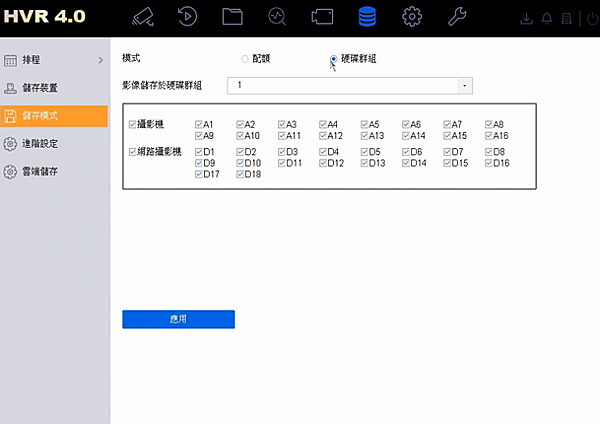
Task: Uncheck IP camera D17 checkbox
Action: point(199,174)
